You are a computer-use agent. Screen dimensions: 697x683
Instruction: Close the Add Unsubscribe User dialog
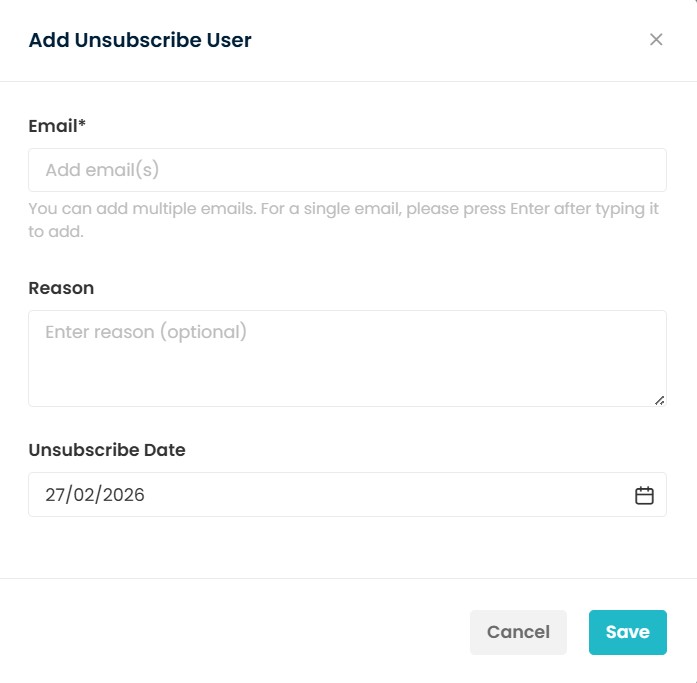656,40
